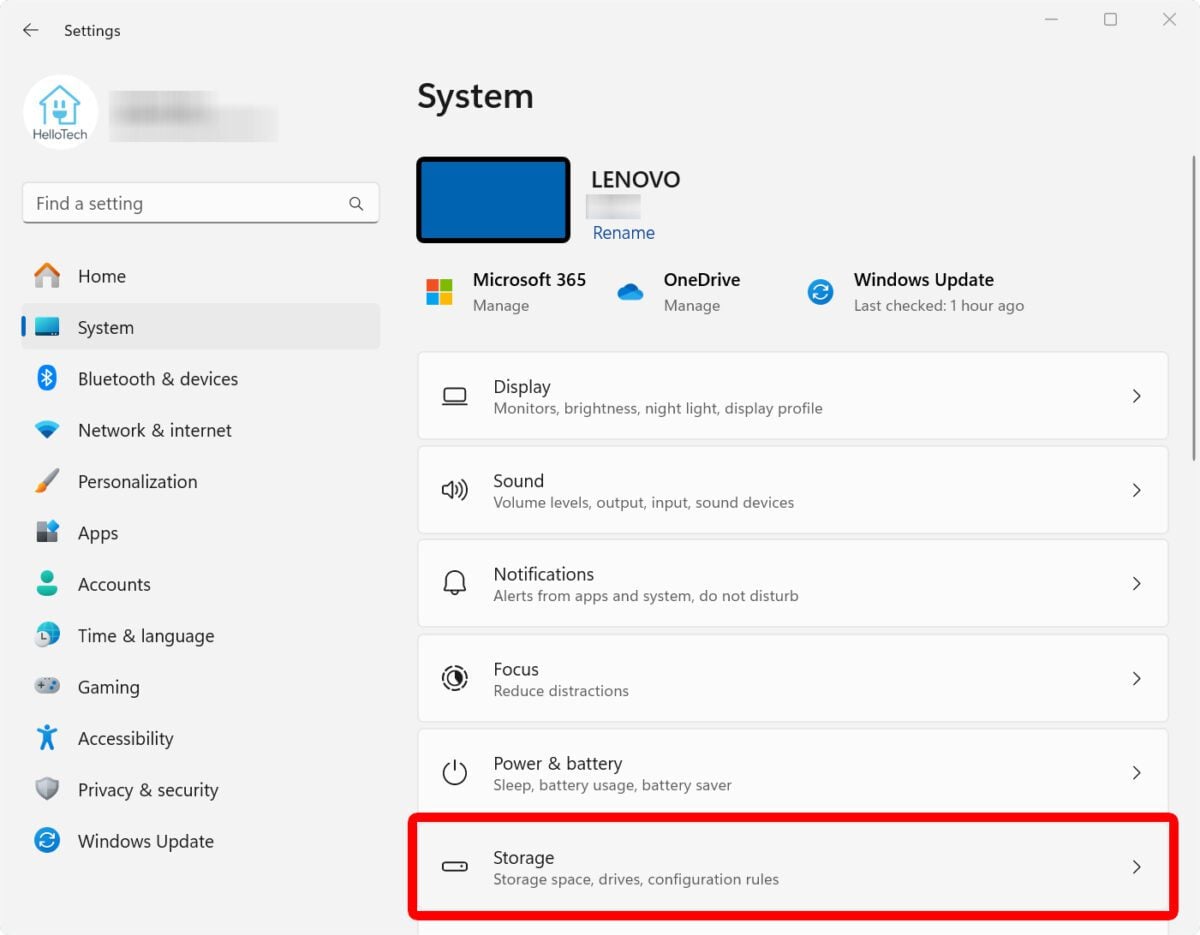Click the Network & internet globe icon
The height and width of the screenshot is (935, 1200).
coord(48,429)
